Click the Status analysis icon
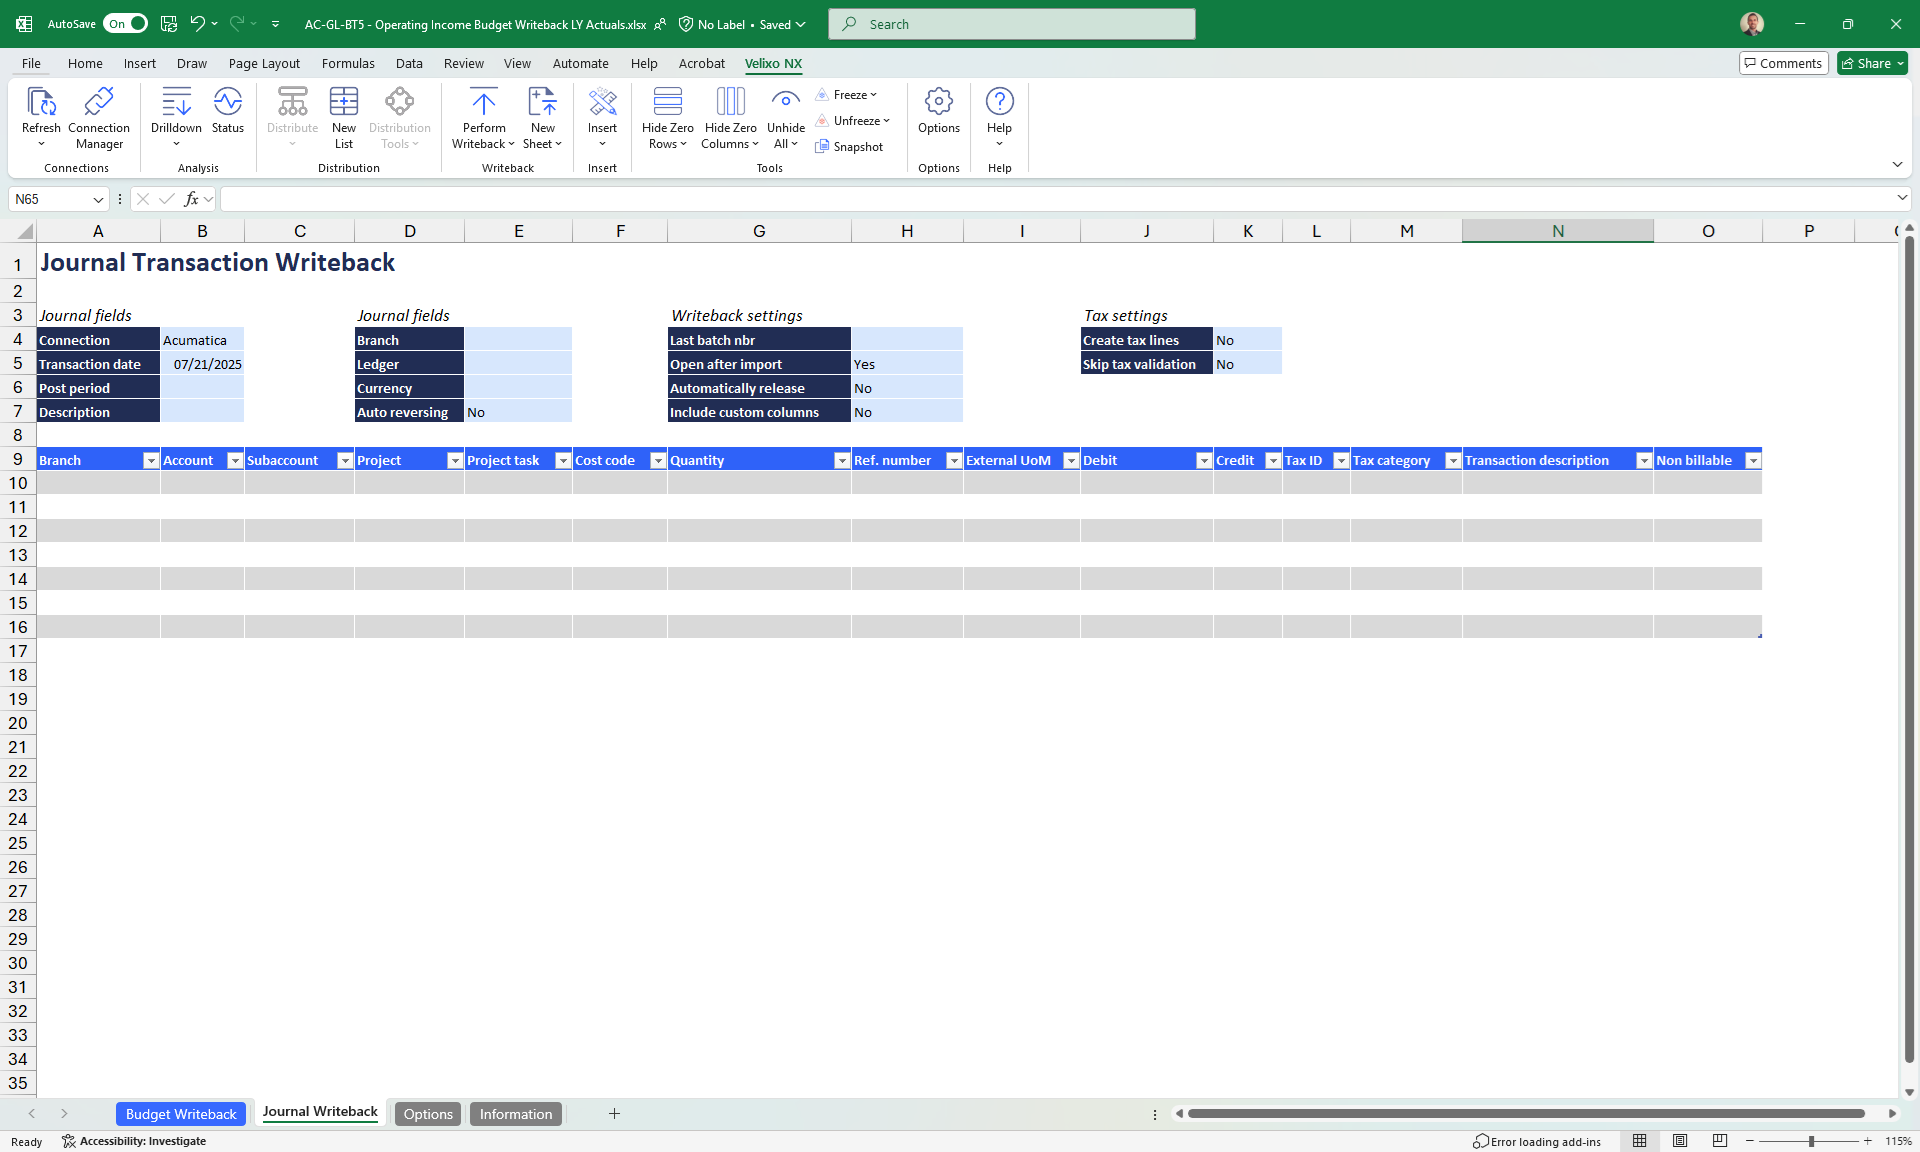 (228, 102)
